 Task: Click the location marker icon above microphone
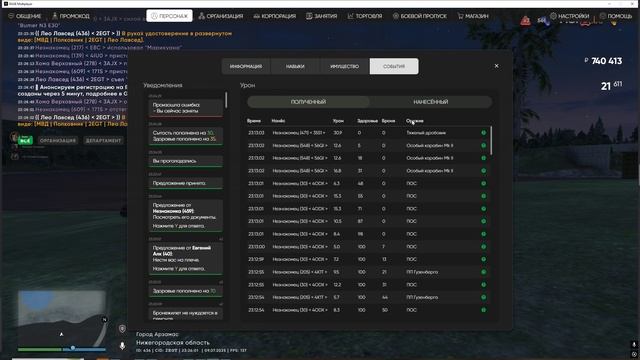pos(122,329)
